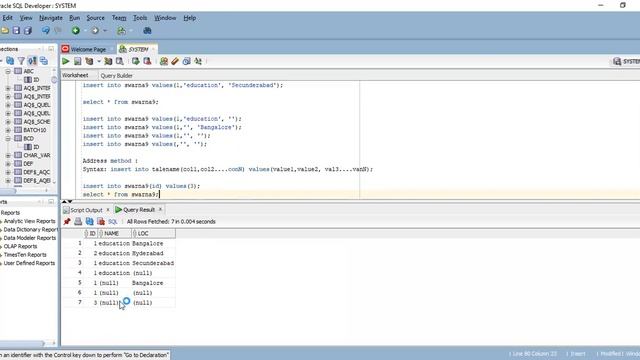
Task: Click the refresh icon in Query Result toolbar
Action: pyautogui.click(x=89, y=222)
